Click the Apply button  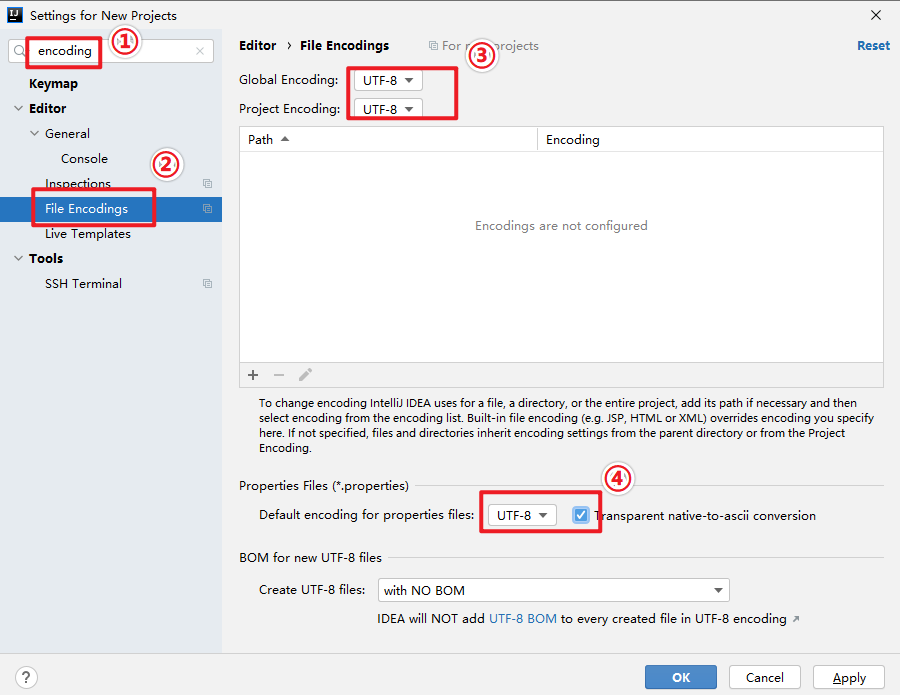tap(849, 677)
